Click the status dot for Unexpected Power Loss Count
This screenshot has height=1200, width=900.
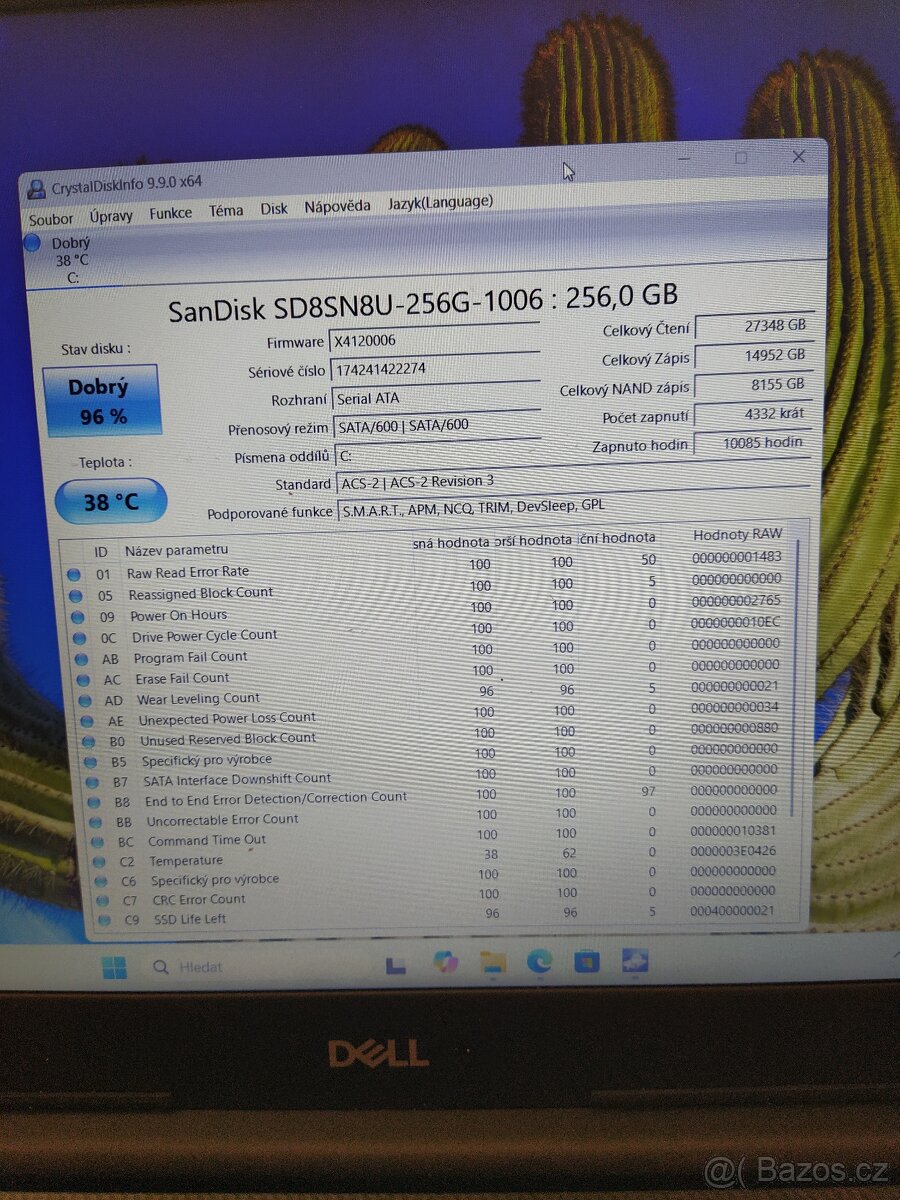point(85,721)
